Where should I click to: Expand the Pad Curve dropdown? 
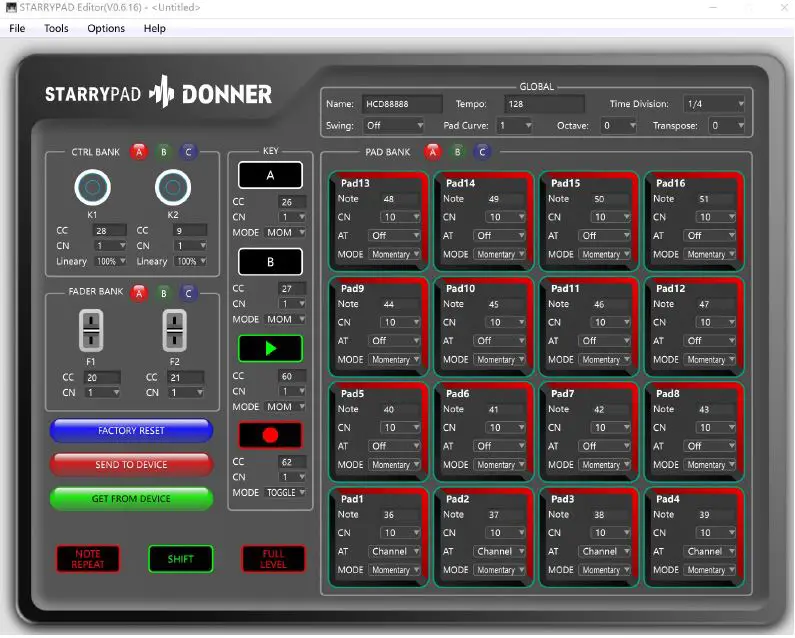coord(515,125)
